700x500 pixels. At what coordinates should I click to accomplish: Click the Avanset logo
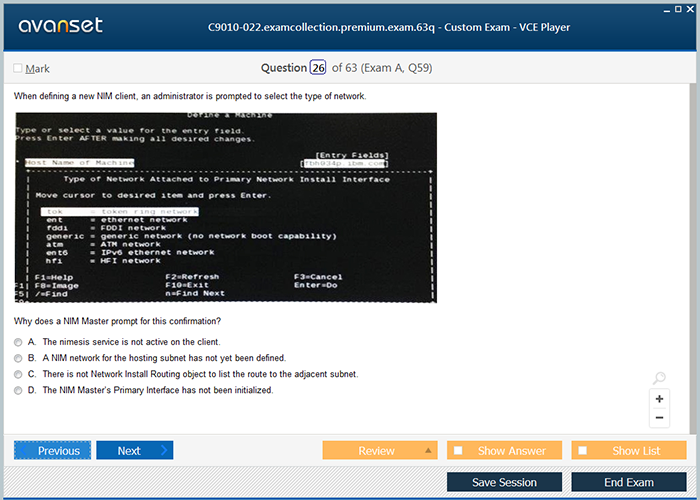click(x=59, y=26)
